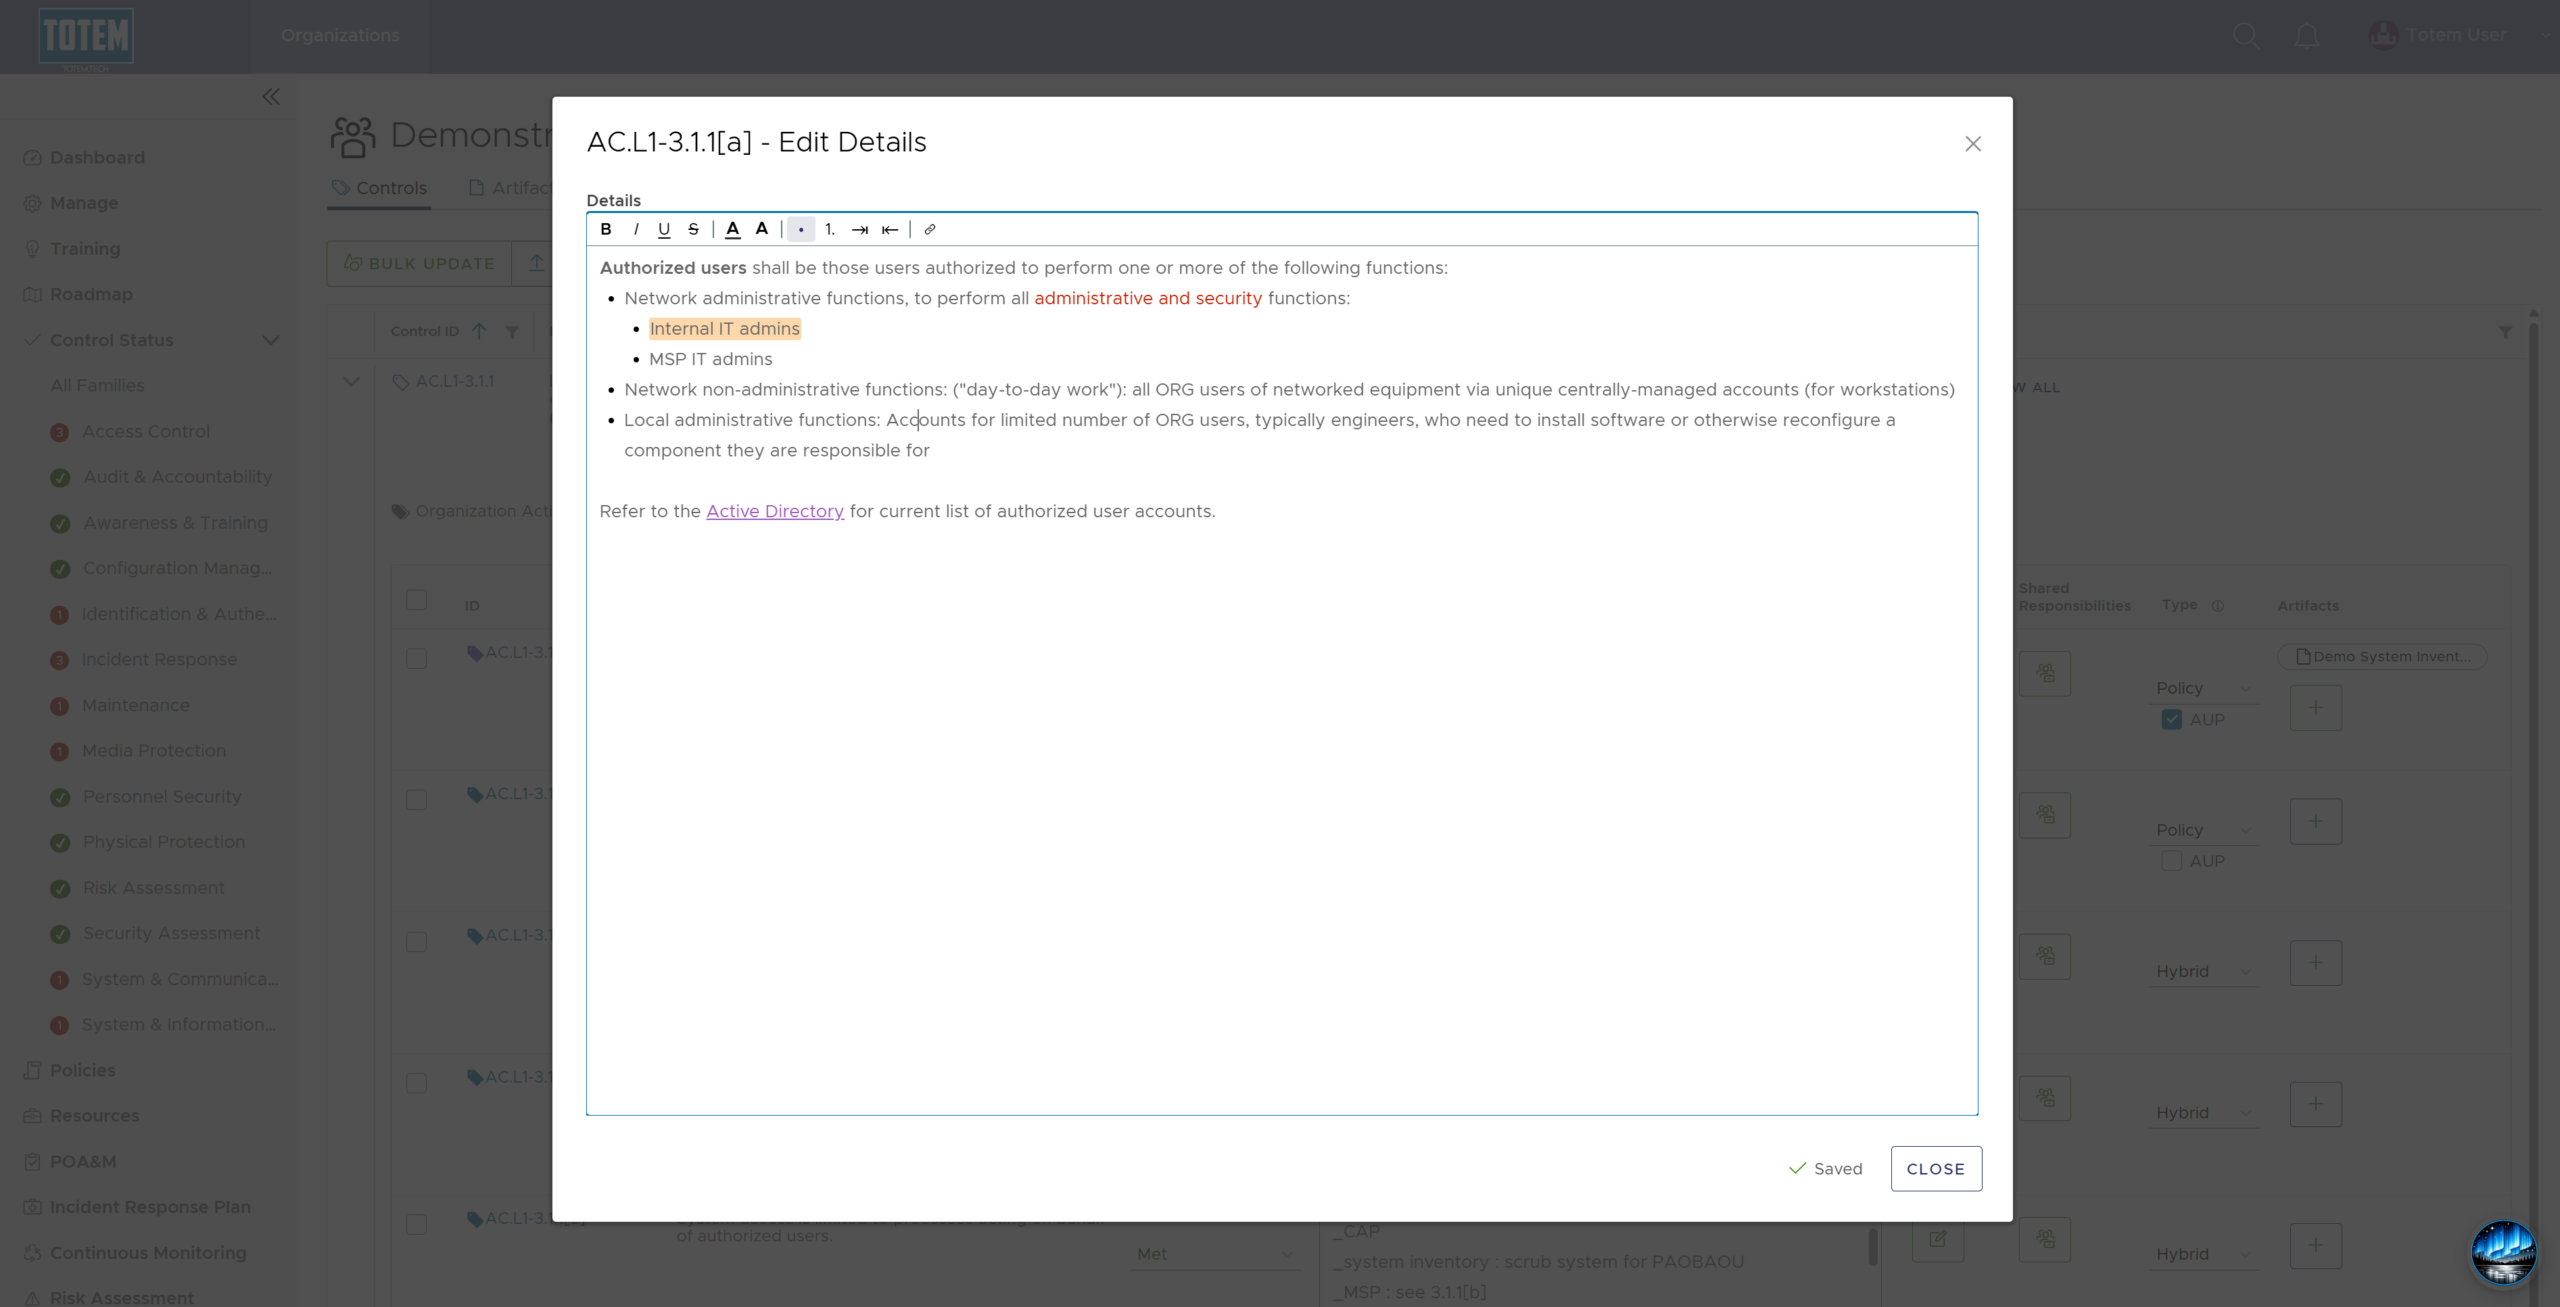The height and width of the screenshot is (1307, 2560).
Task: Open the text highlight color picker
Action: 762,229
